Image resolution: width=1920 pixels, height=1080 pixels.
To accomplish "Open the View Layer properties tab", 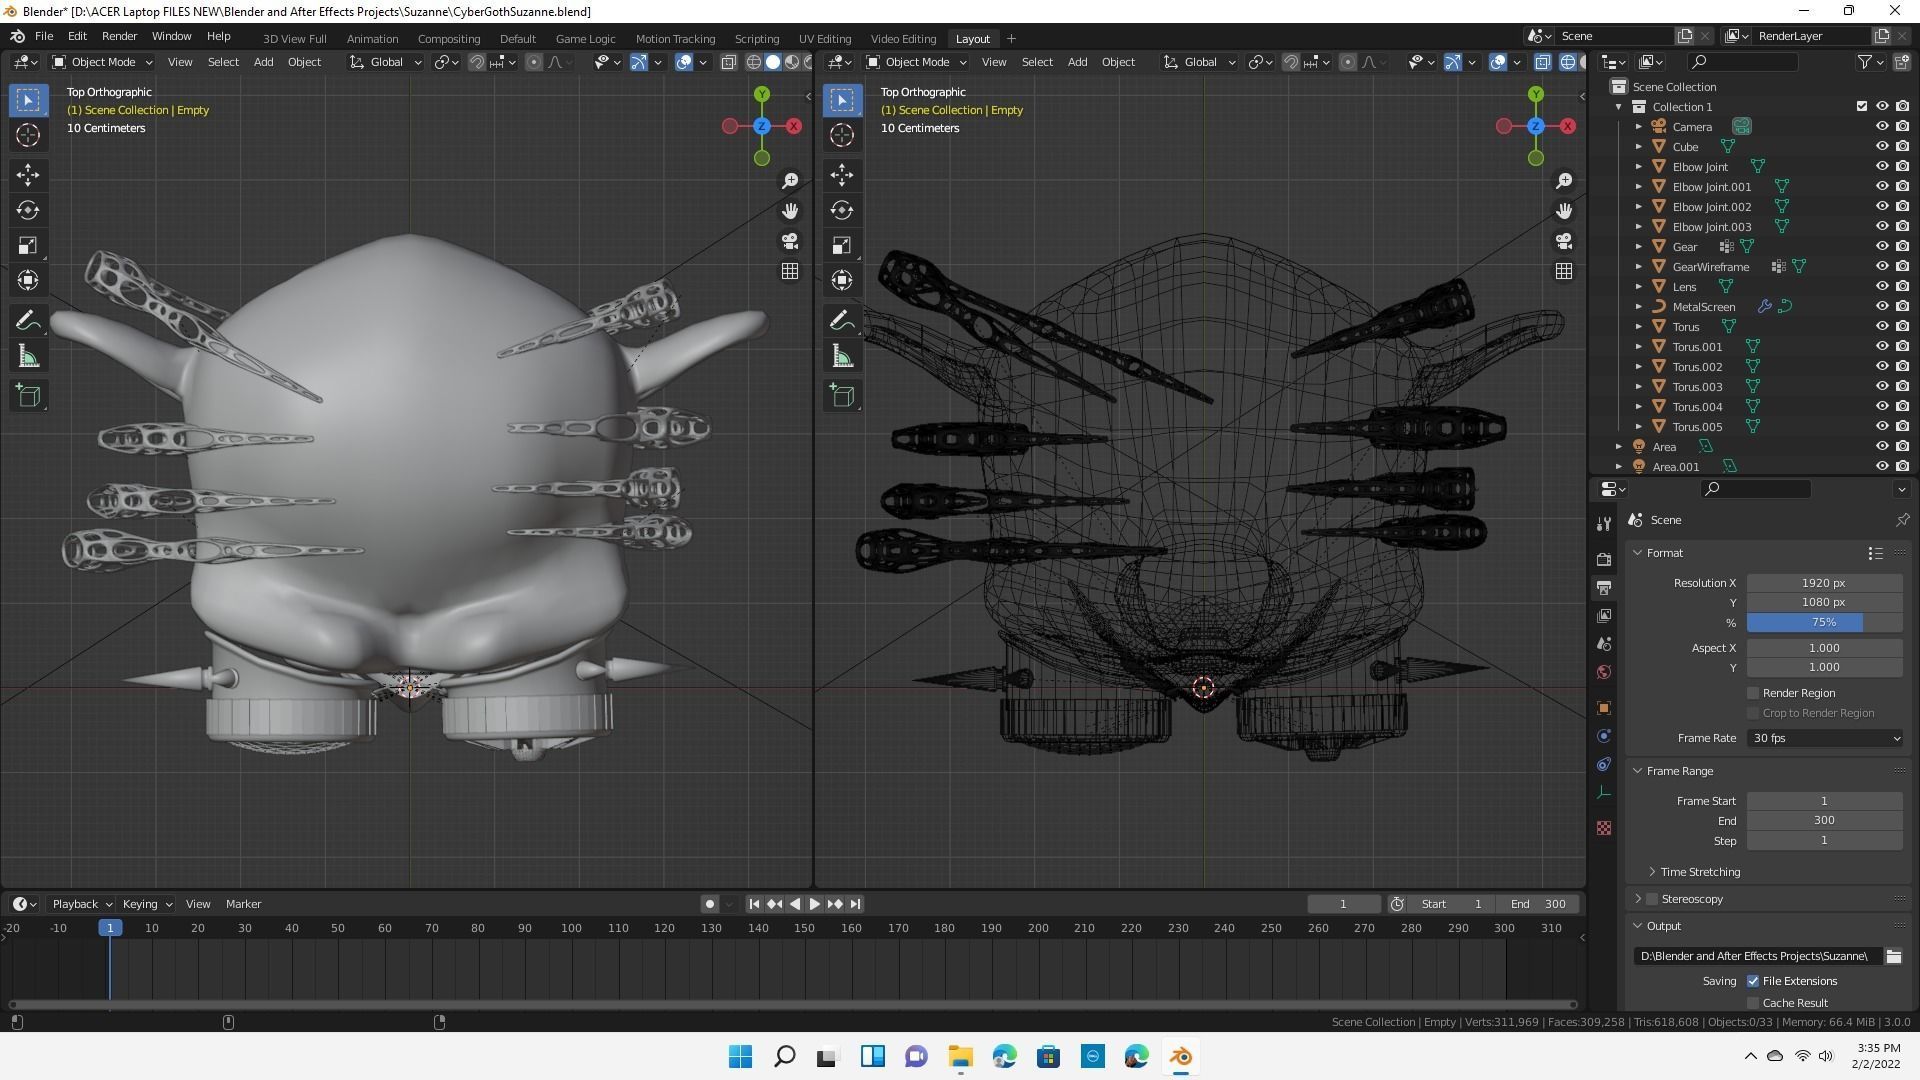I will tap(1604, 616).
